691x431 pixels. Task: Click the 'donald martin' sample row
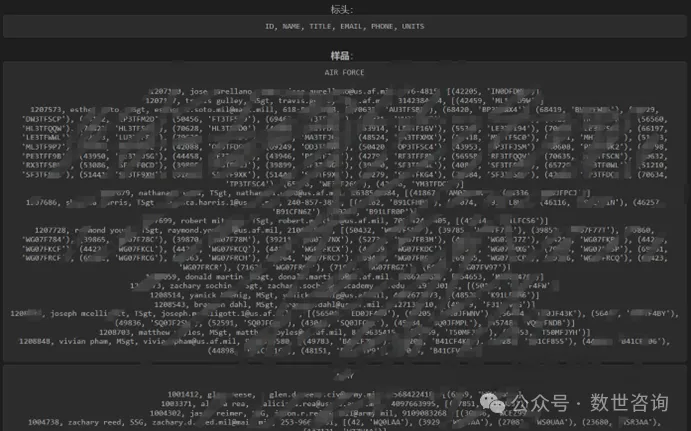point(345,277)
